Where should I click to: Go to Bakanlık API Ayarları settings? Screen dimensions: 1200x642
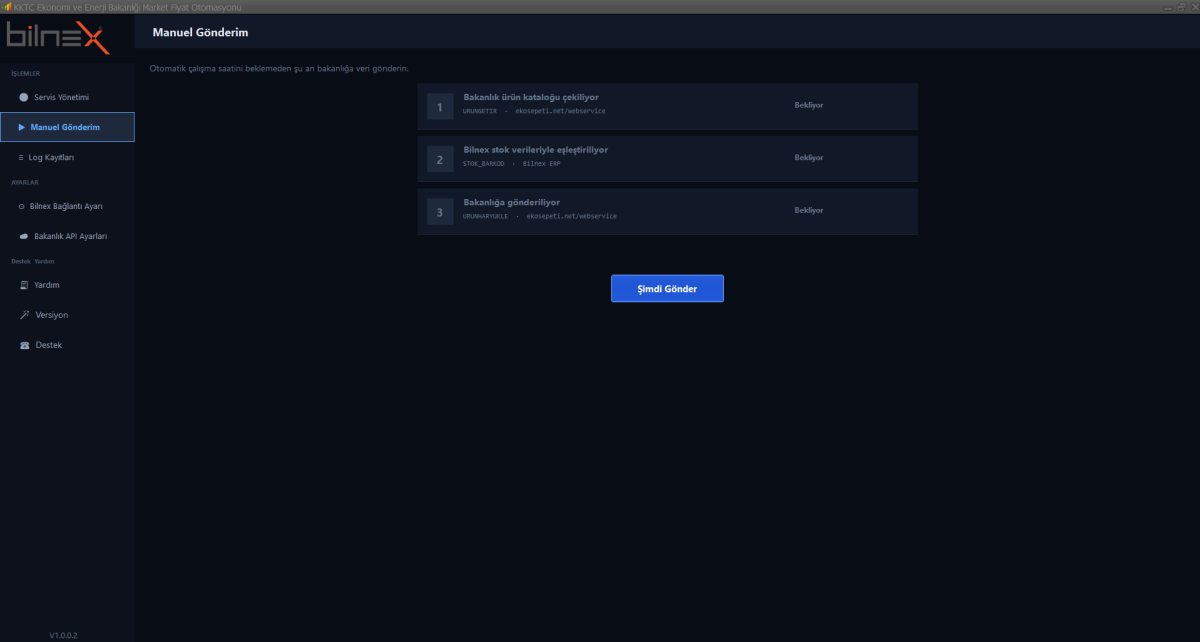(70, 237)
